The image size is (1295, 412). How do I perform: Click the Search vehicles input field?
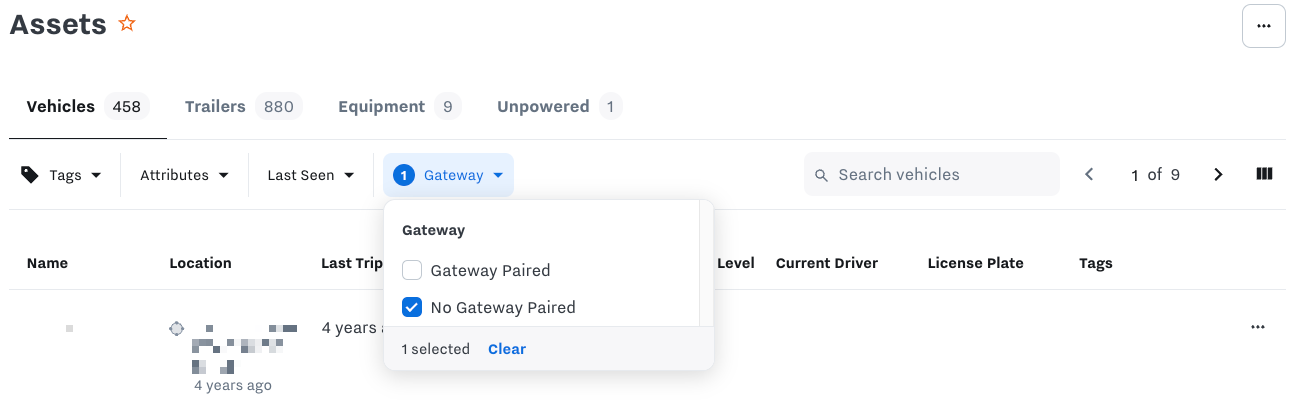tap(940, 175)
